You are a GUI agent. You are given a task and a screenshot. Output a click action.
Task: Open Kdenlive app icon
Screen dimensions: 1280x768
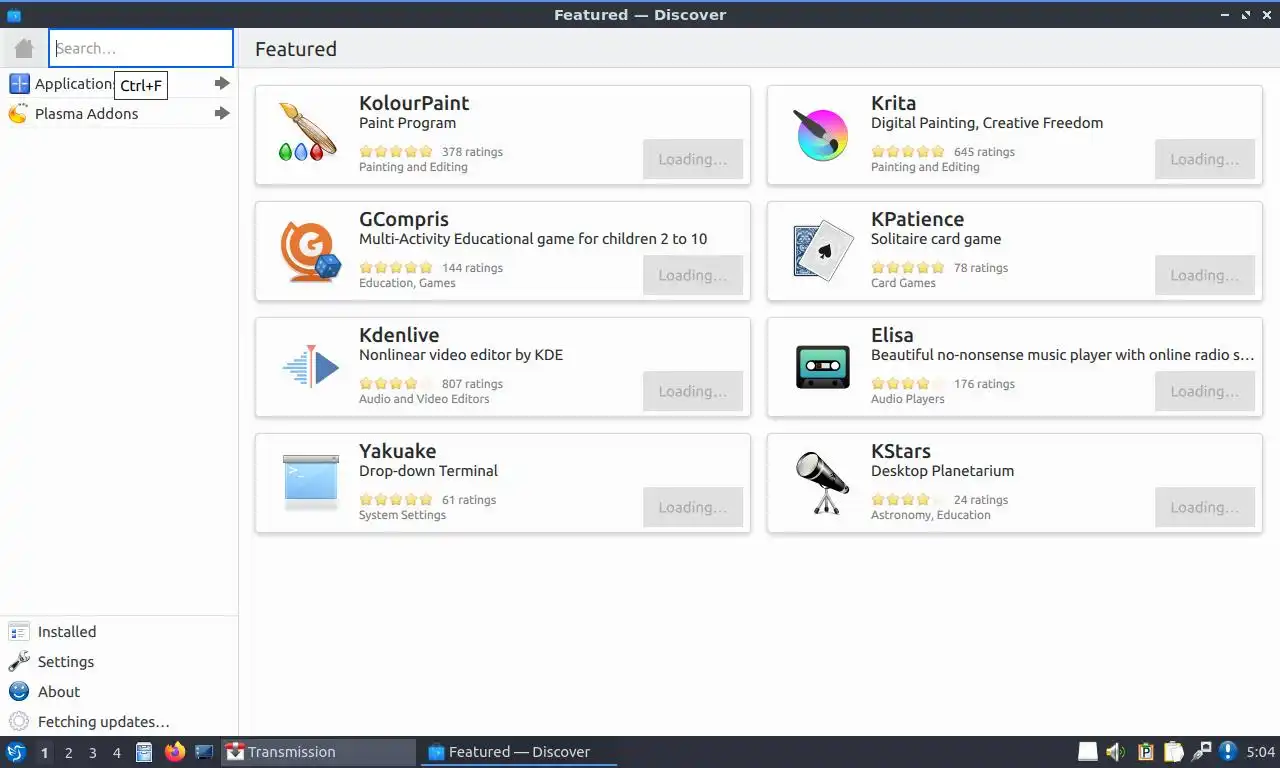(312, 367)
